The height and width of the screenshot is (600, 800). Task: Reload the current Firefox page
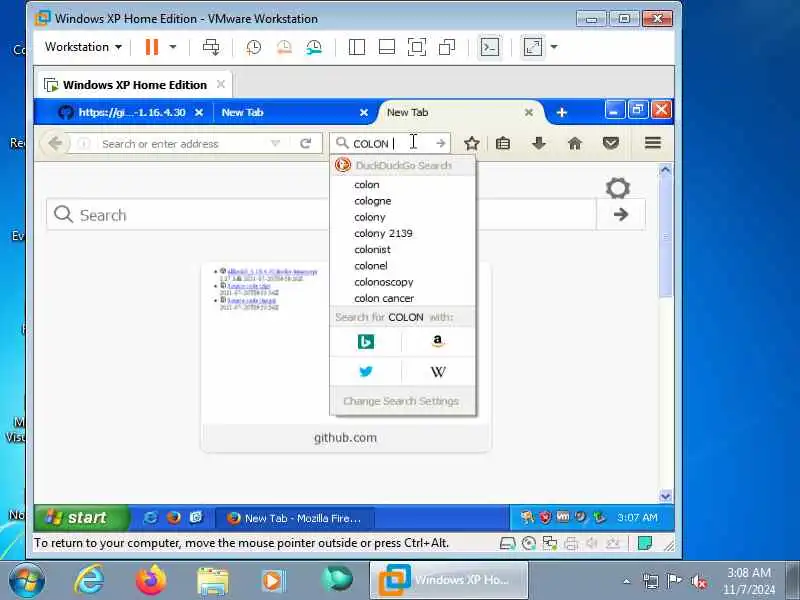pyautogui.click(x=305, y=143)
